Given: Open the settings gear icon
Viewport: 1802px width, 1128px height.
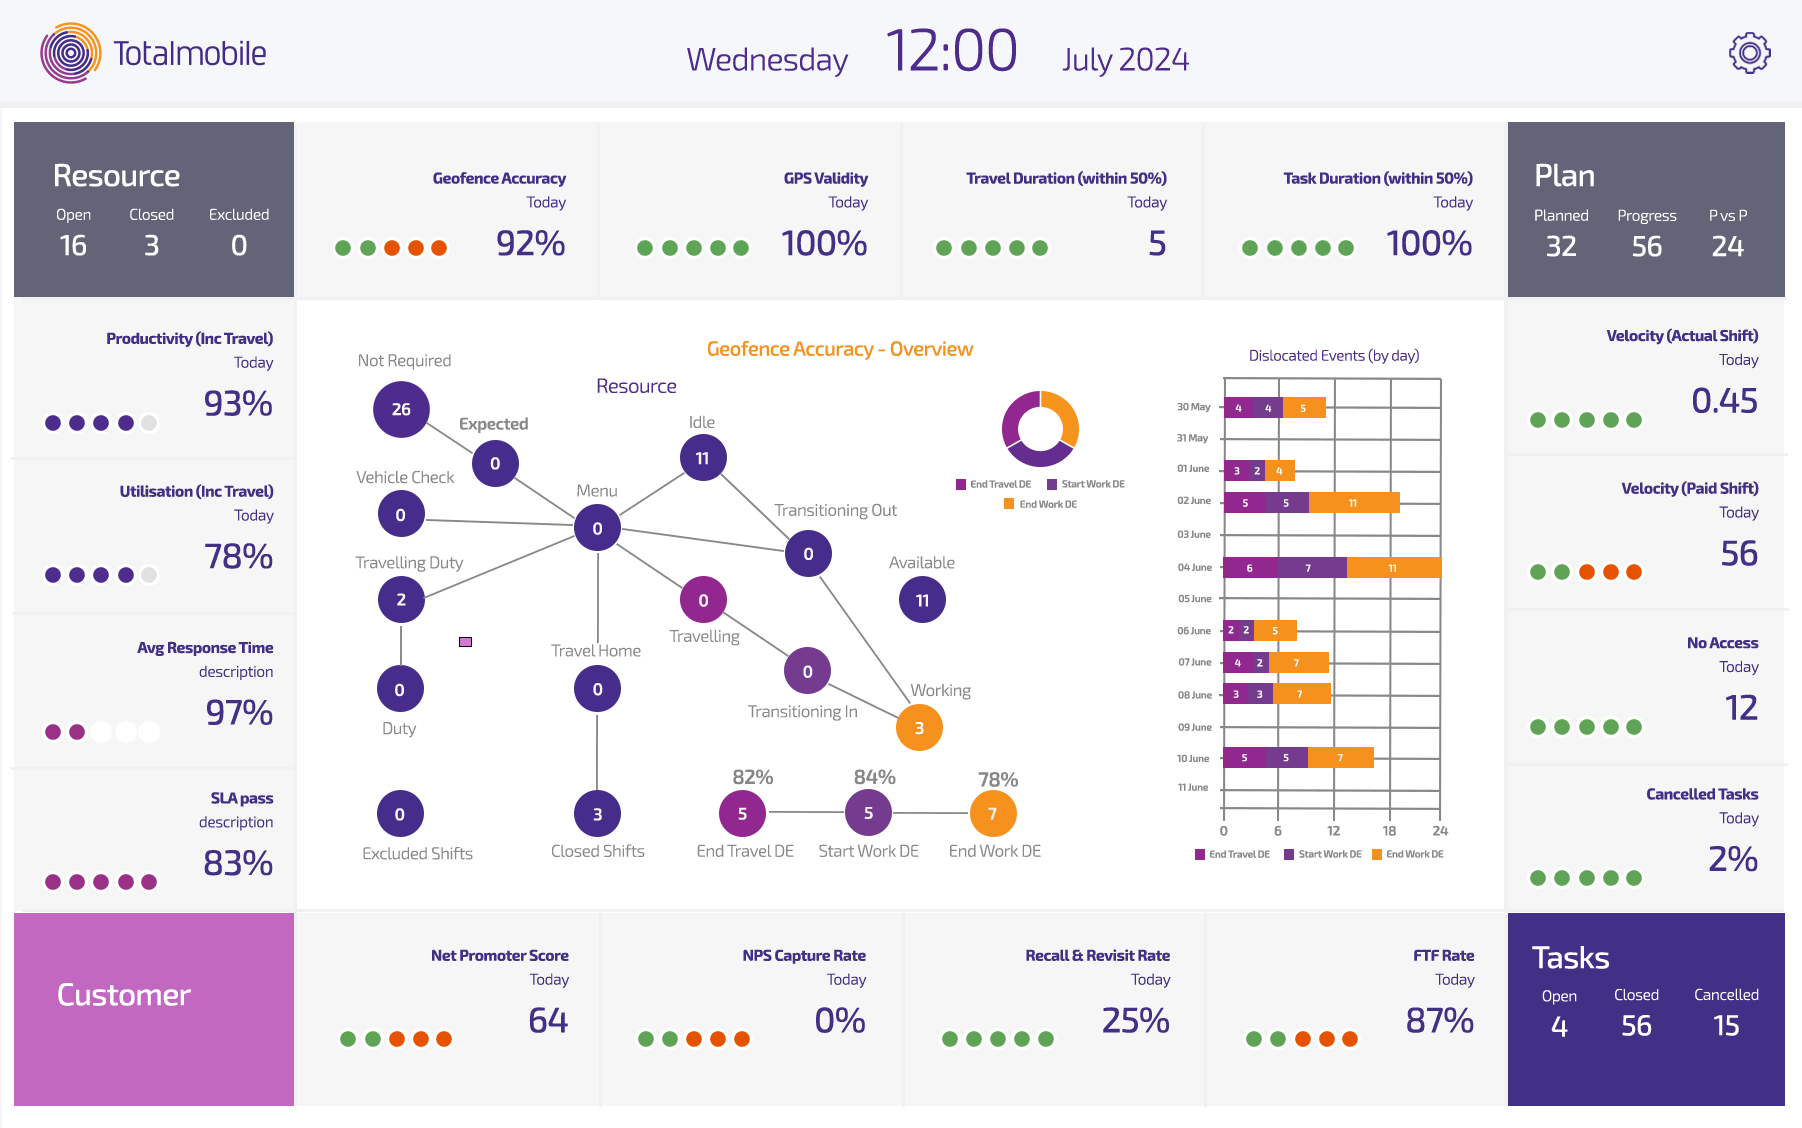Looking at the screenshot, I should (1749, 53).
